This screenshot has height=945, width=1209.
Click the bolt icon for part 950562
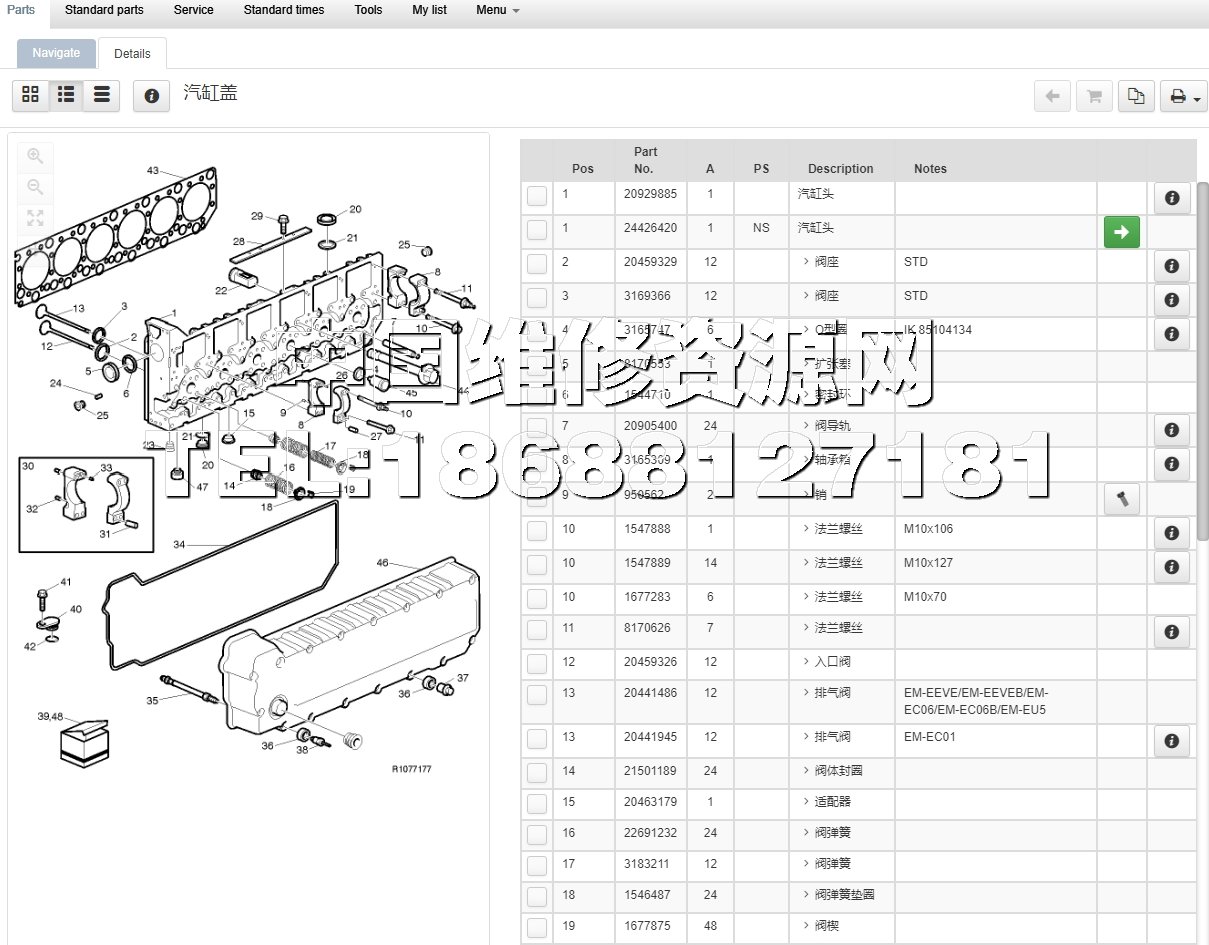click(1121, 499)
